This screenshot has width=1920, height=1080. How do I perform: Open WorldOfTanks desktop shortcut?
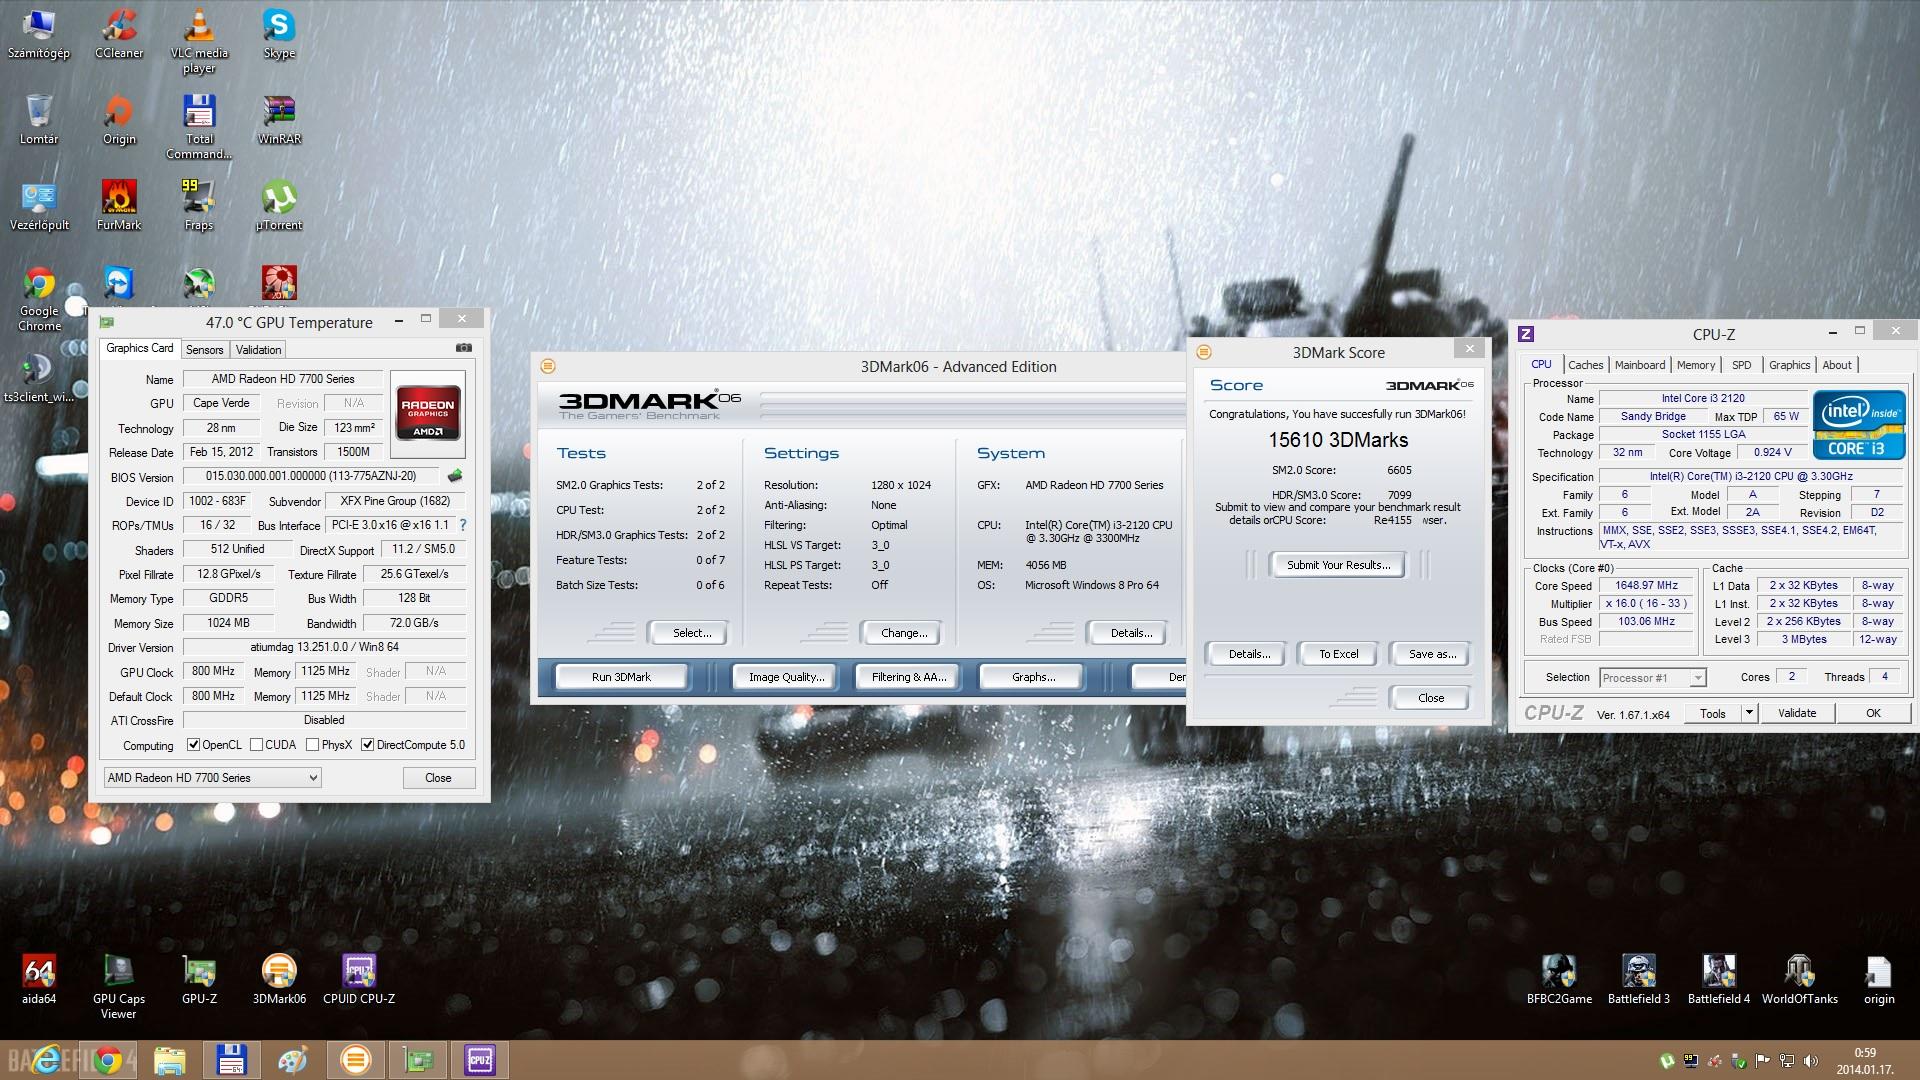click(1799, 978)
